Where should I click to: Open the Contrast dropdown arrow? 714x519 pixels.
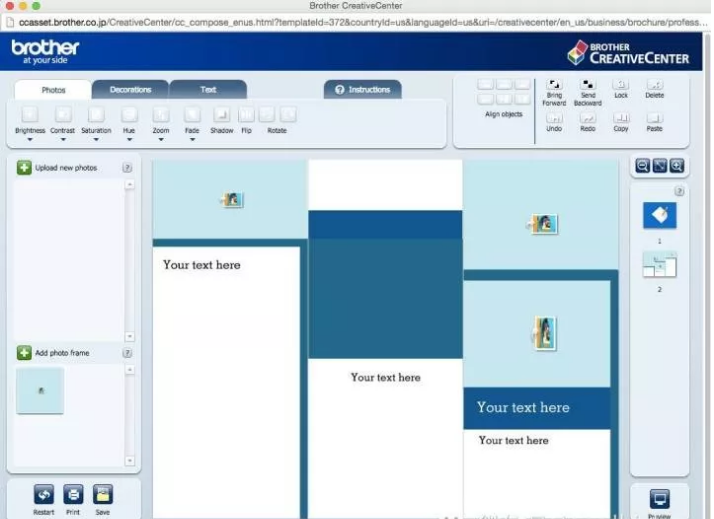tap(62, 140)
